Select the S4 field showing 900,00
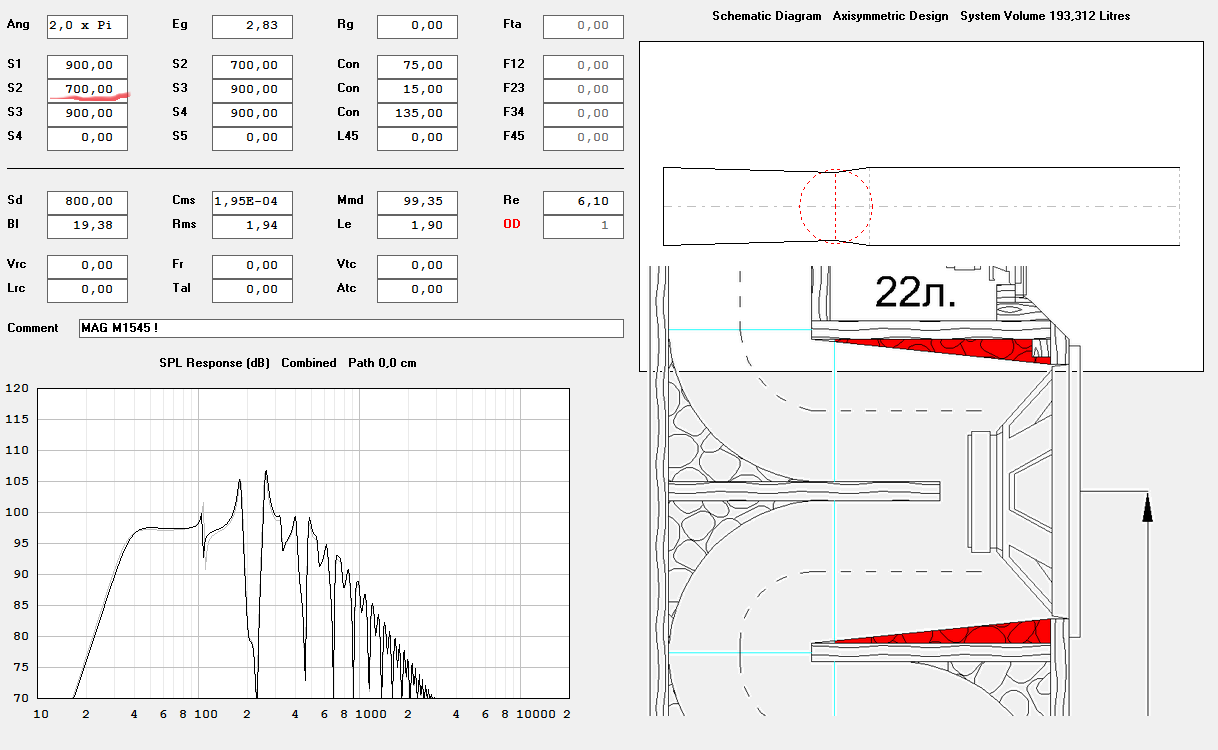Viewport: 1218px width, 750px height. pyautogui.click(x=252, y=114)
